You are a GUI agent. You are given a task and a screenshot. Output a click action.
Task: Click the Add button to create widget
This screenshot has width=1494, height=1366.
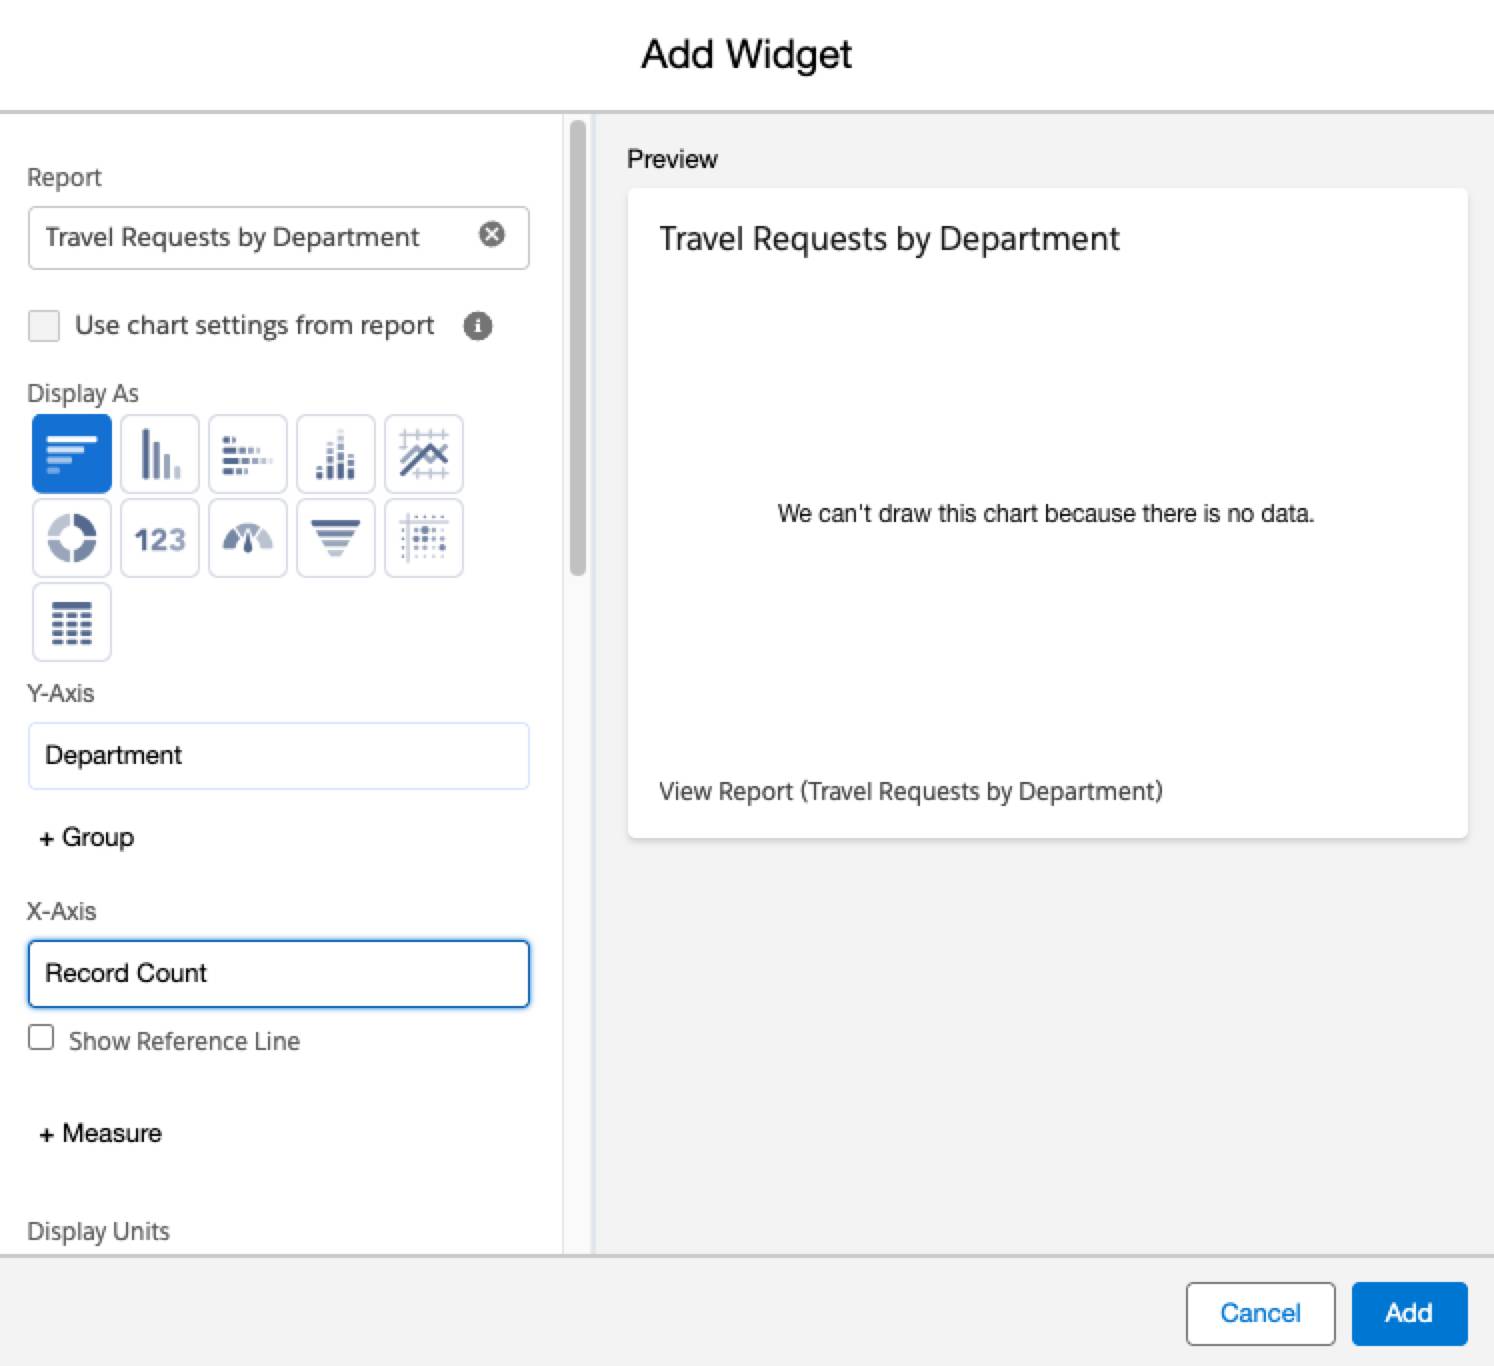coord(1409,1313)
